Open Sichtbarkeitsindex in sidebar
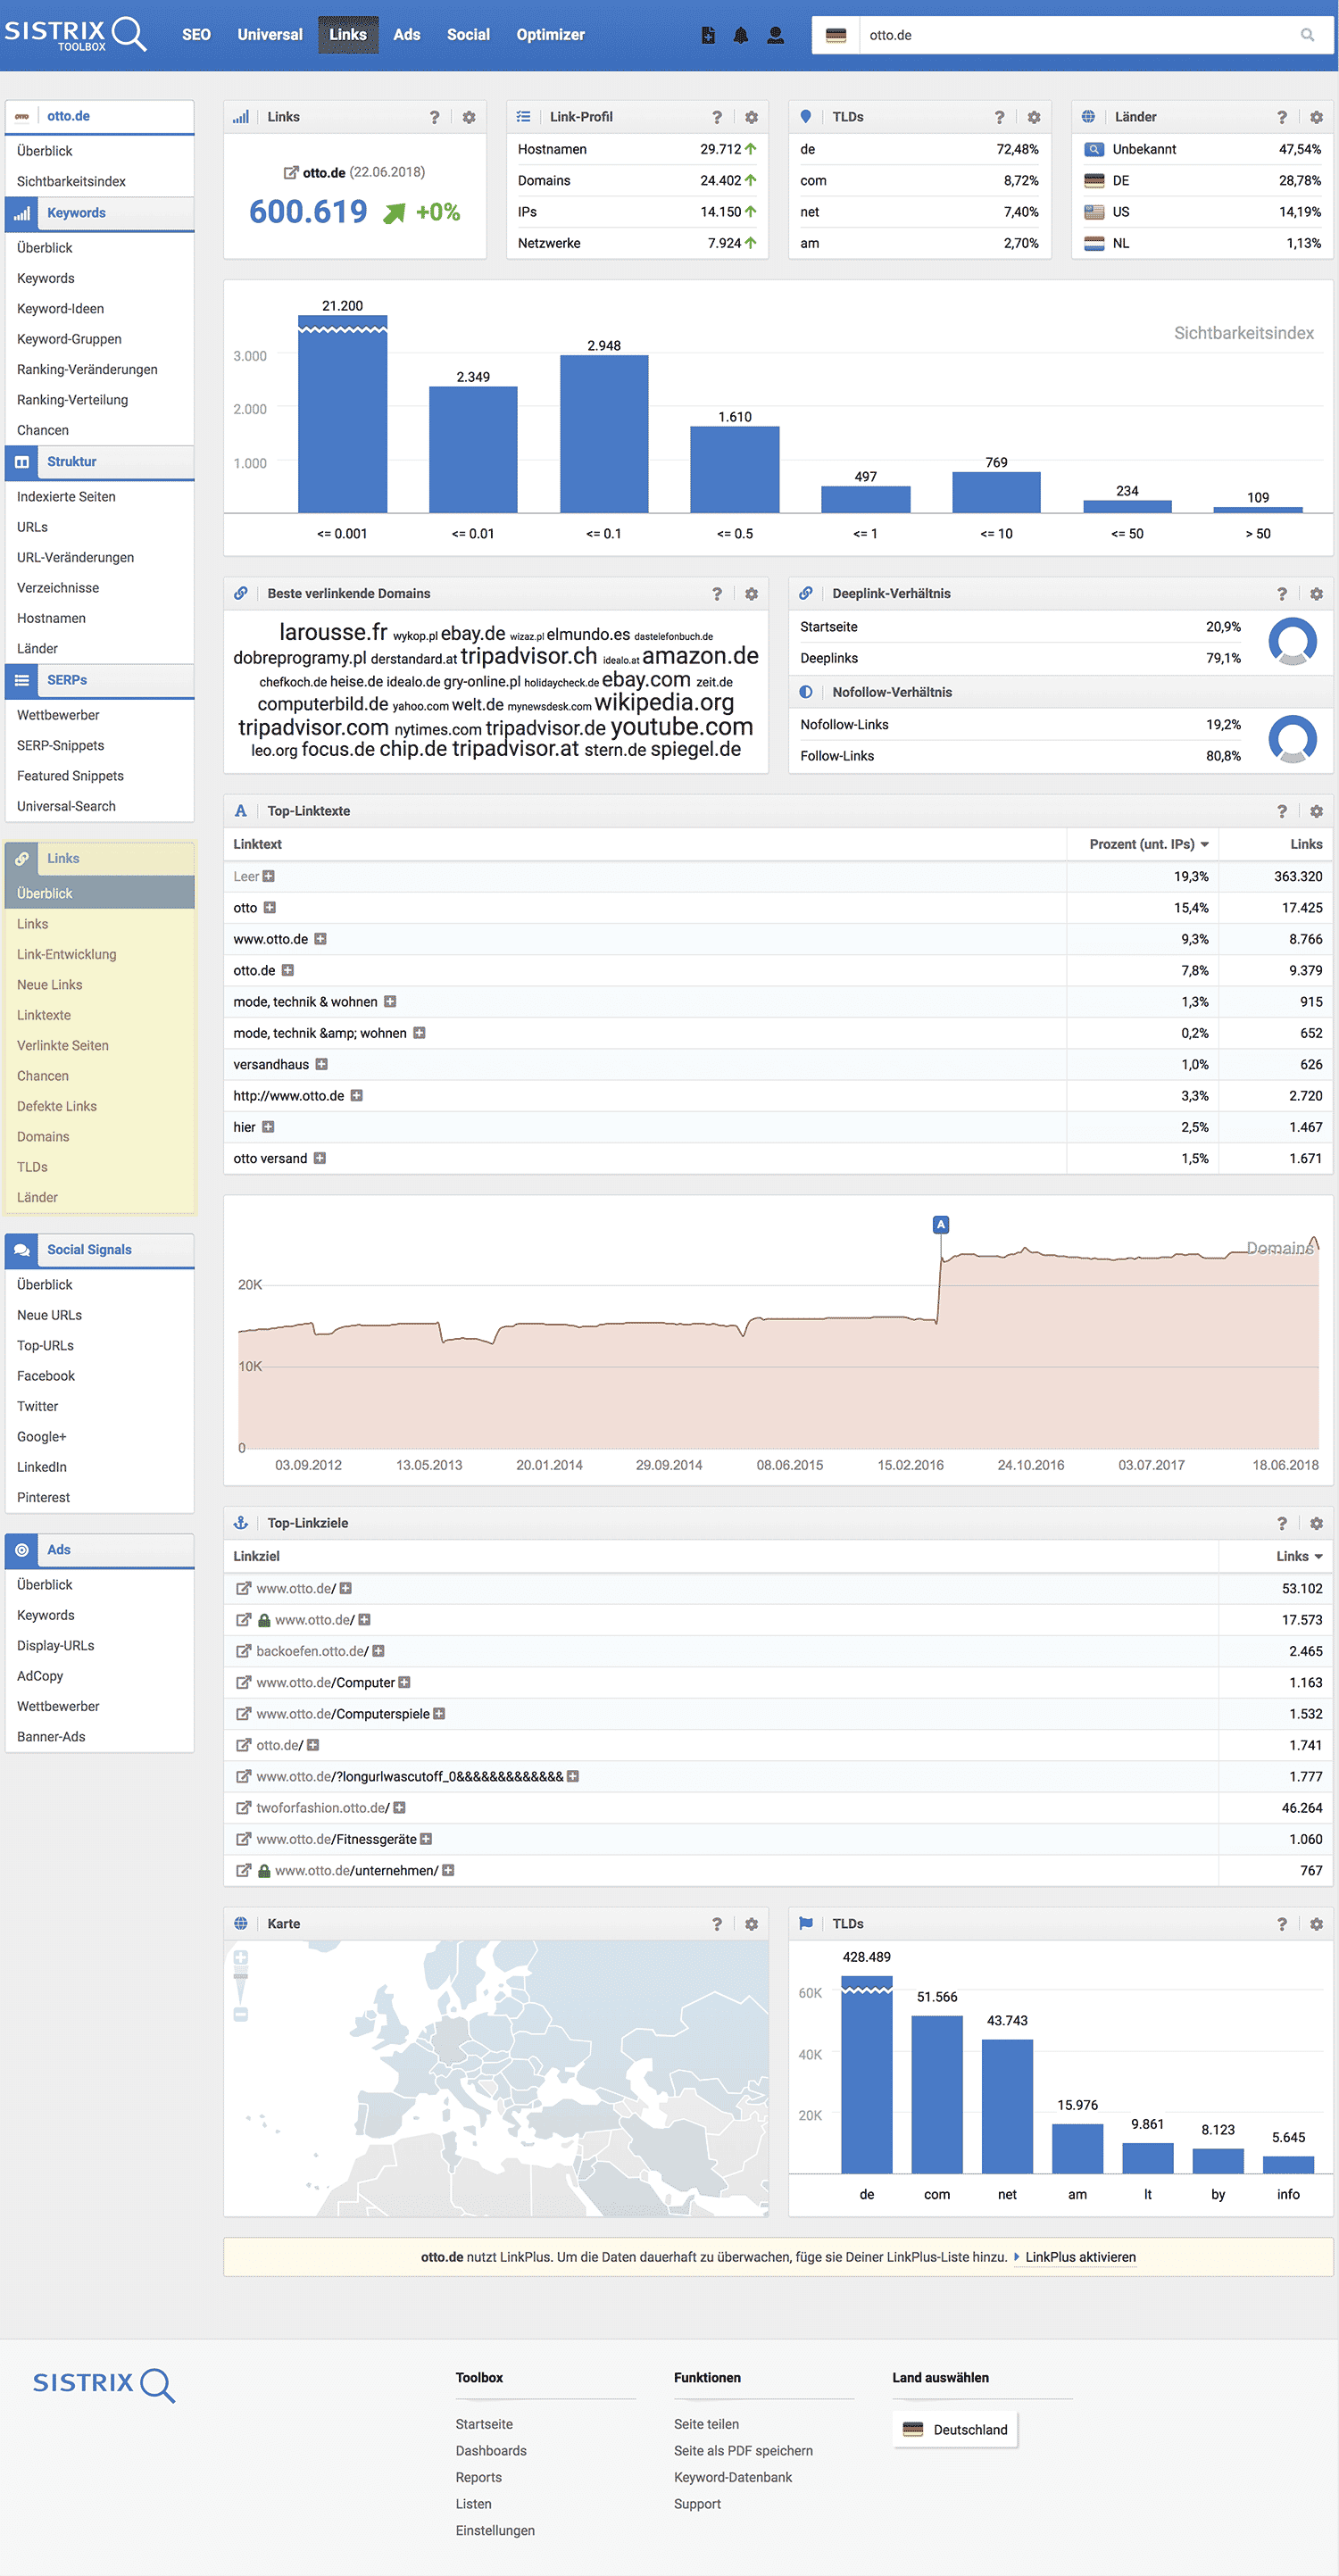This screenshot has width=1339, height=2576. point(71,181)
